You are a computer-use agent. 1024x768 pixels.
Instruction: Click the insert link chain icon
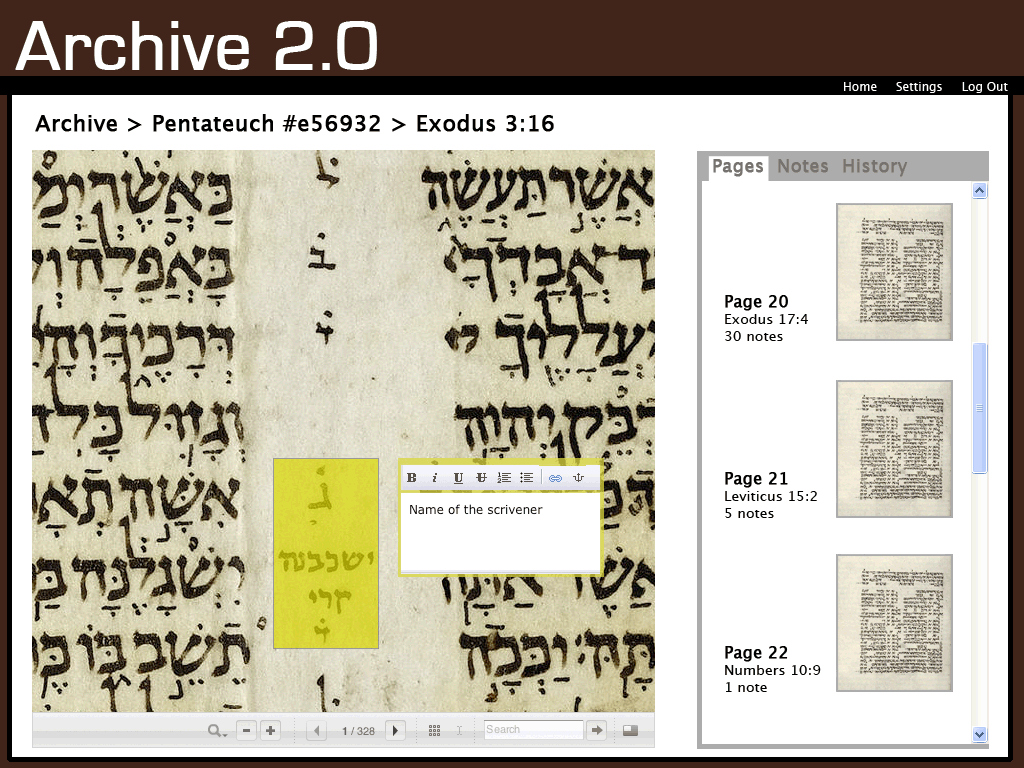click(x=555, y=478)
